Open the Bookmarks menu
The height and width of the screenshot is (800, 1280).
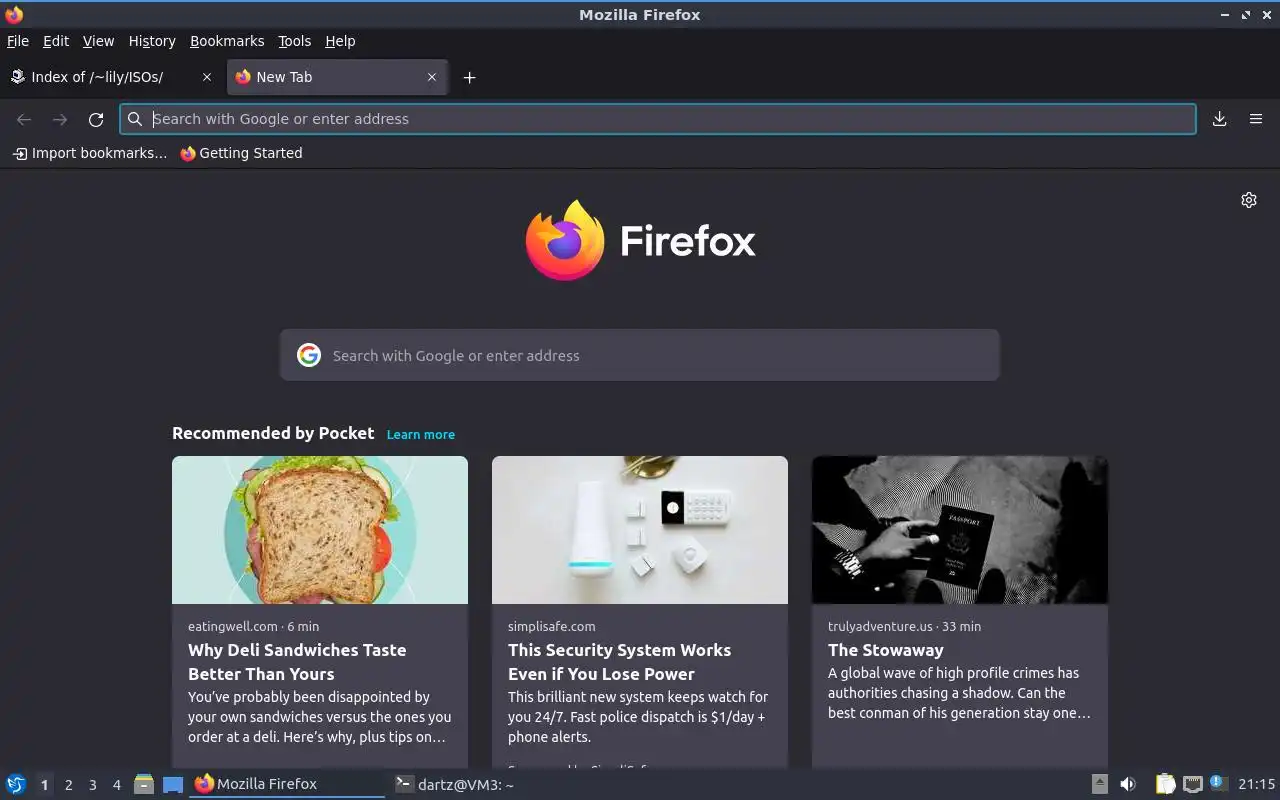(x=227, y=41)
